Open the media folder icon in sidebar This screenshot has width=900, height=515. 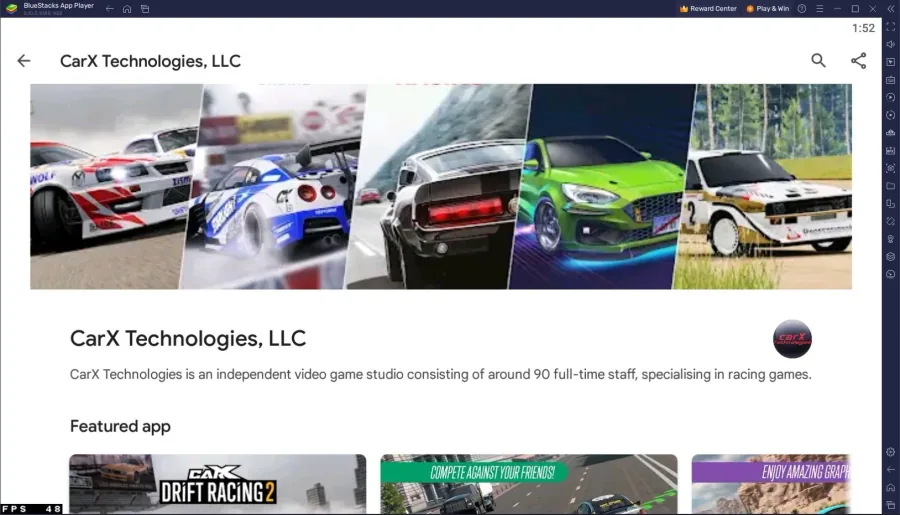point(890,186)
